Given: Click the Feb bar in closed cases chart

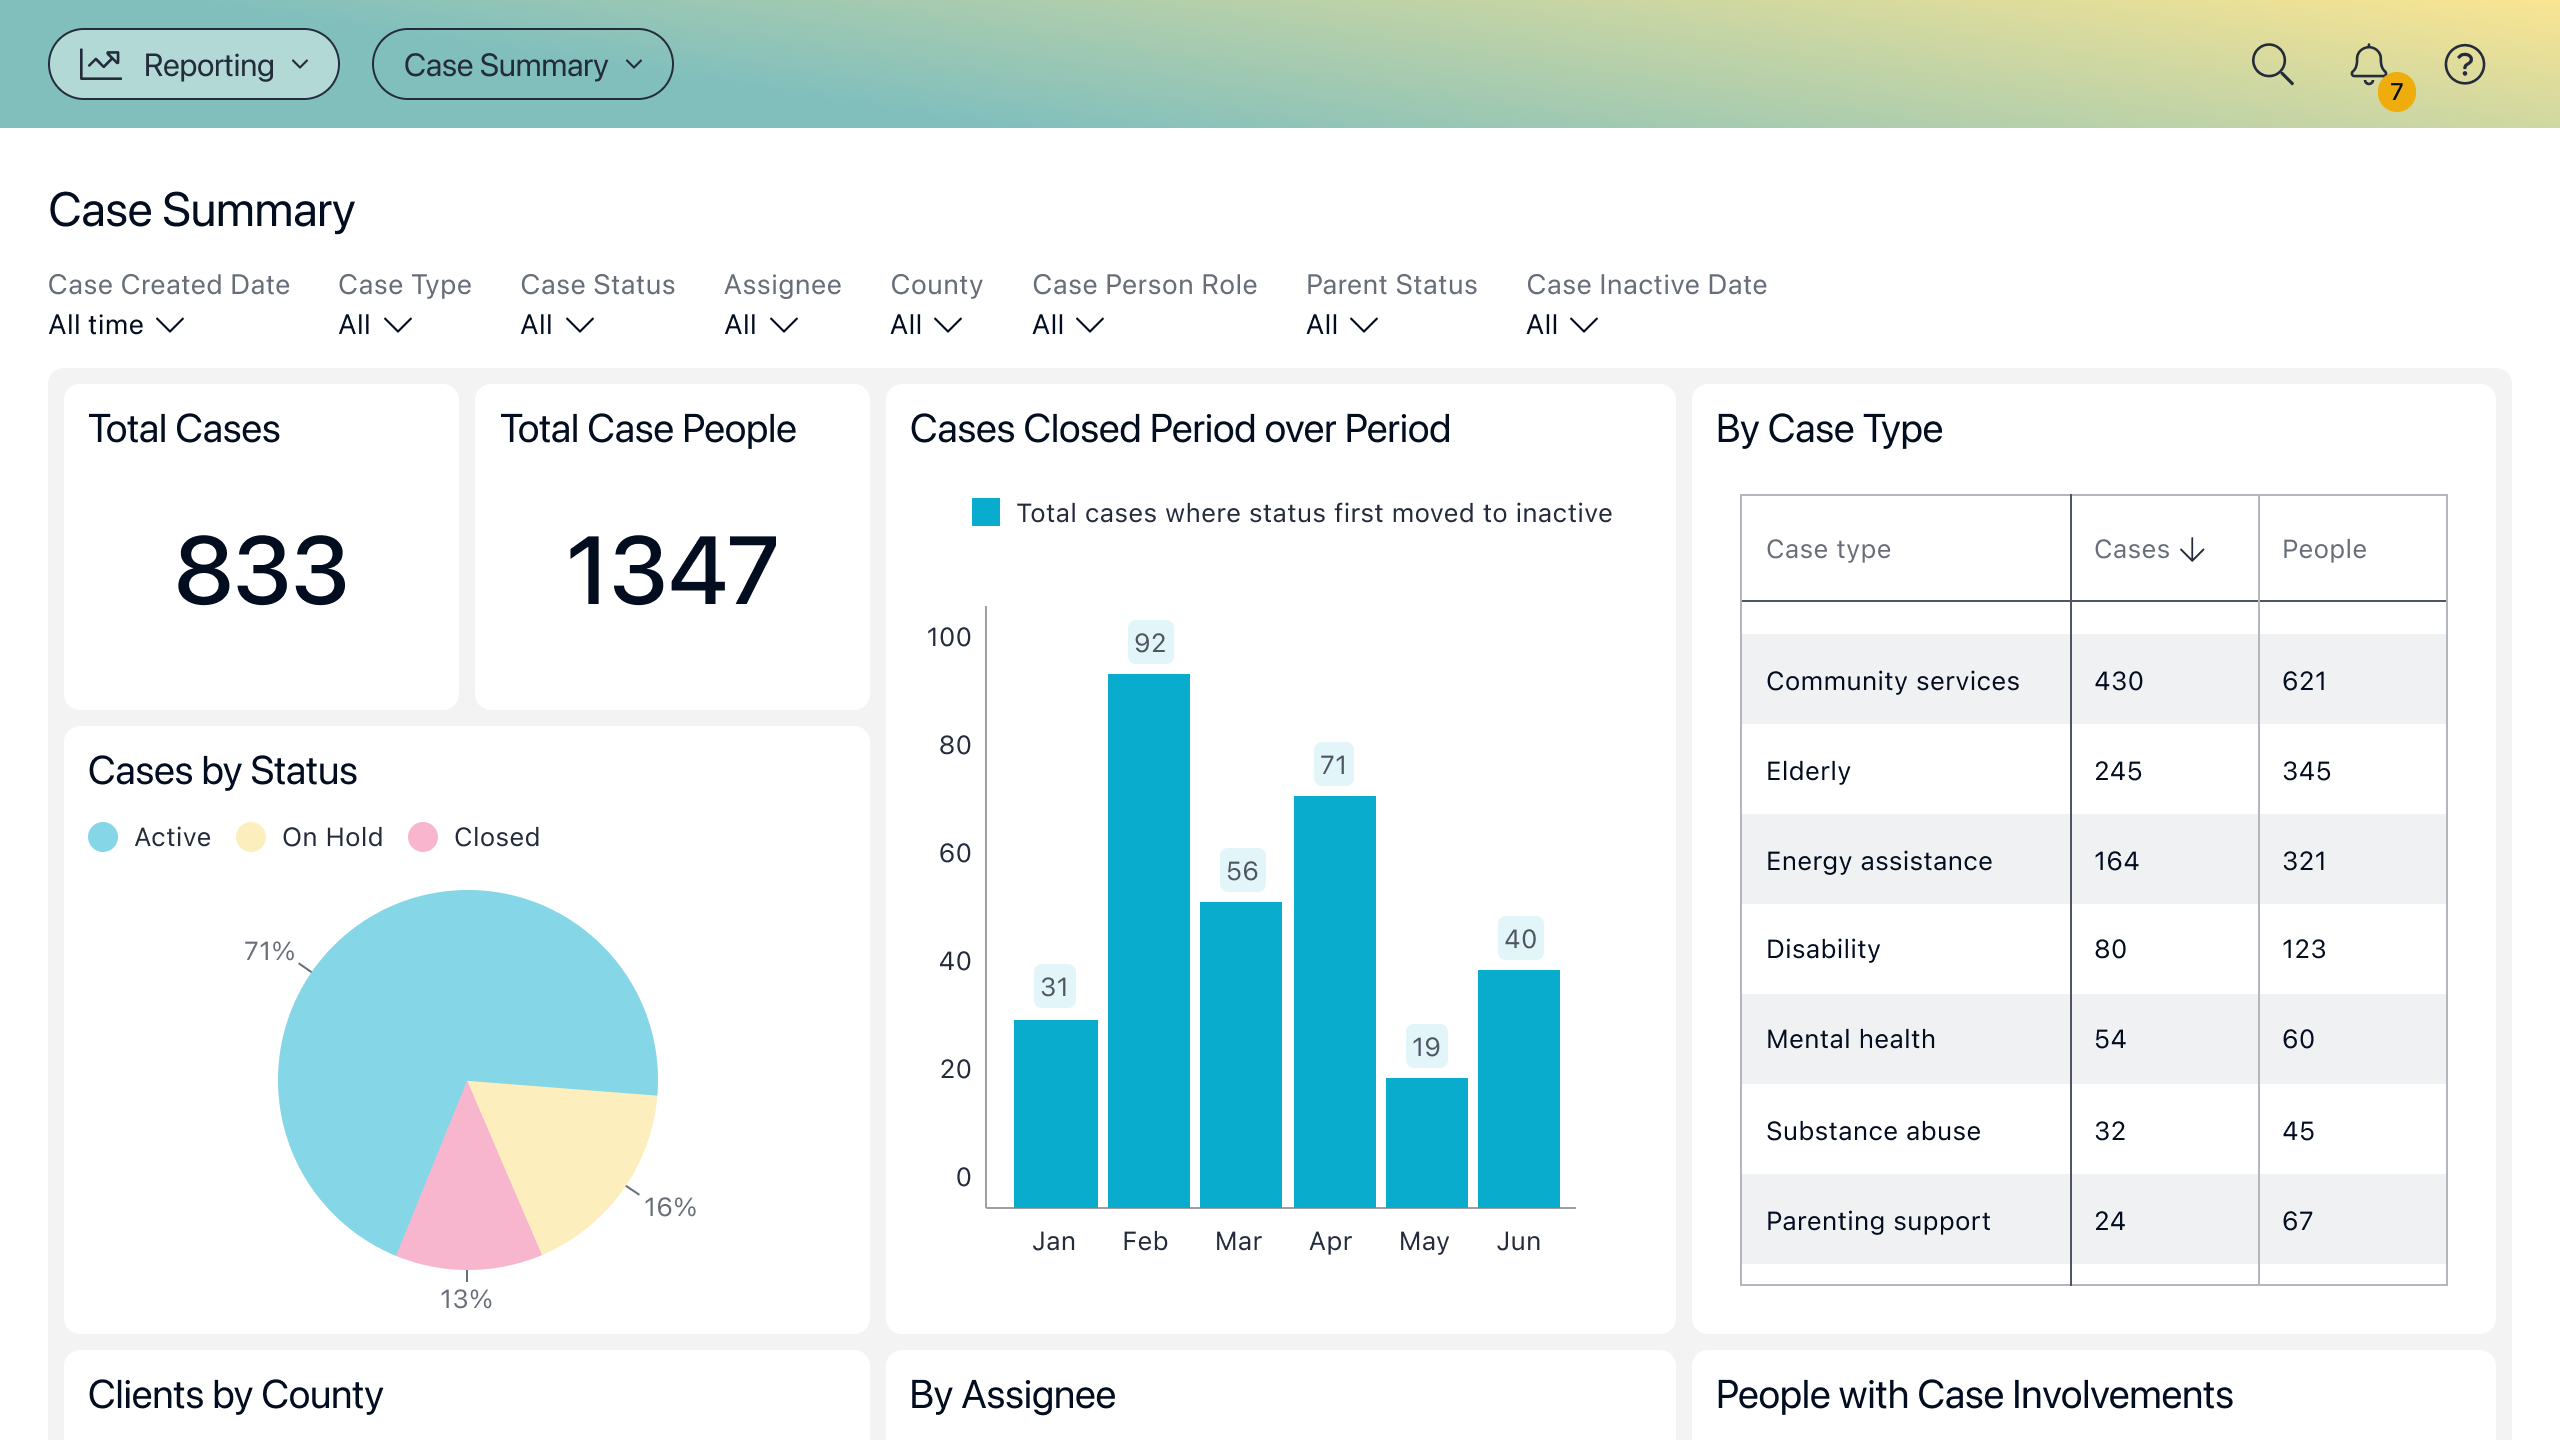Looking at the screenshot, I should [1148, 940].
